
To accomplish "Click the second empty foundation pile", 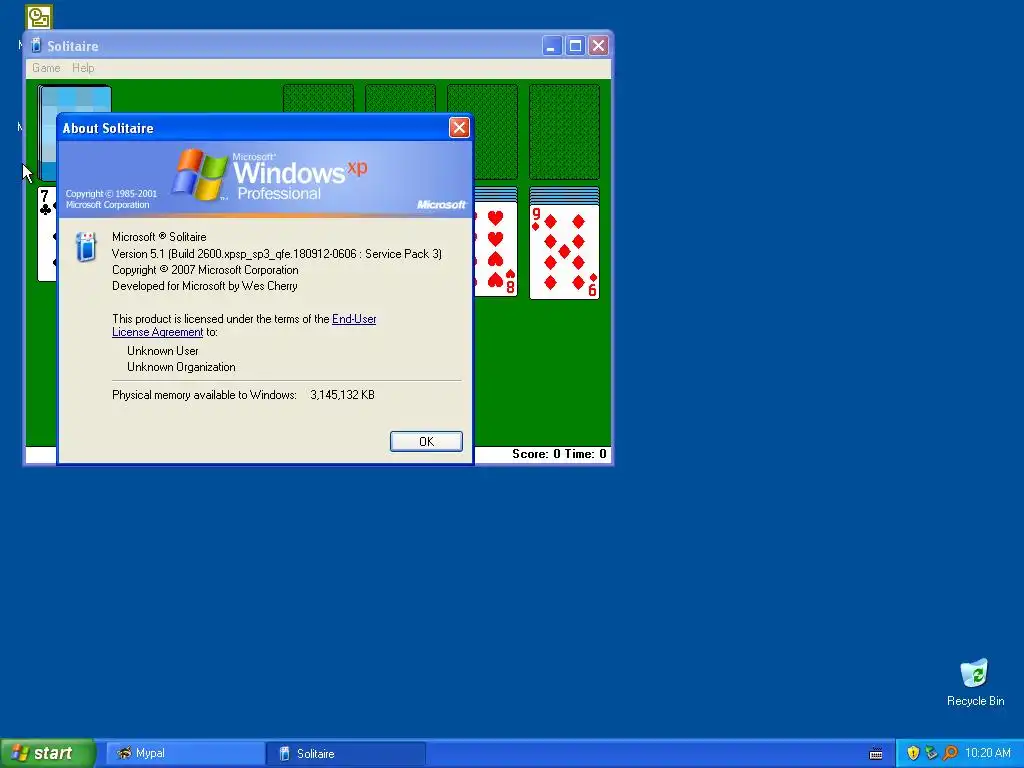I will pyautogui.click(x=400, y=98).
